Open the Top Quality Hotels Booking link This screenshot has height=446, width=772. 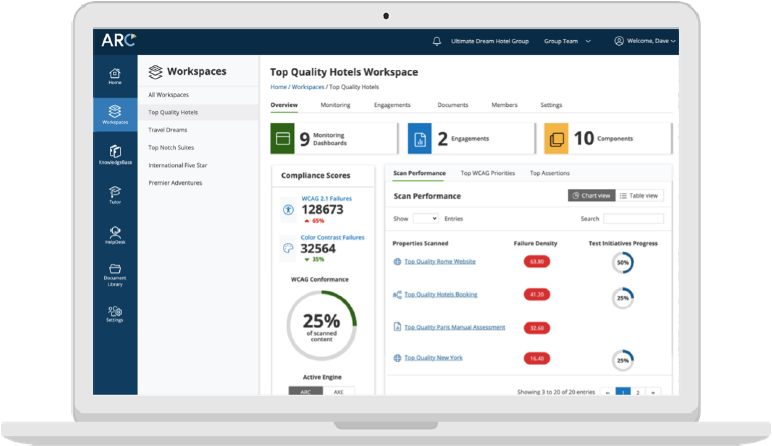point(441,295)
